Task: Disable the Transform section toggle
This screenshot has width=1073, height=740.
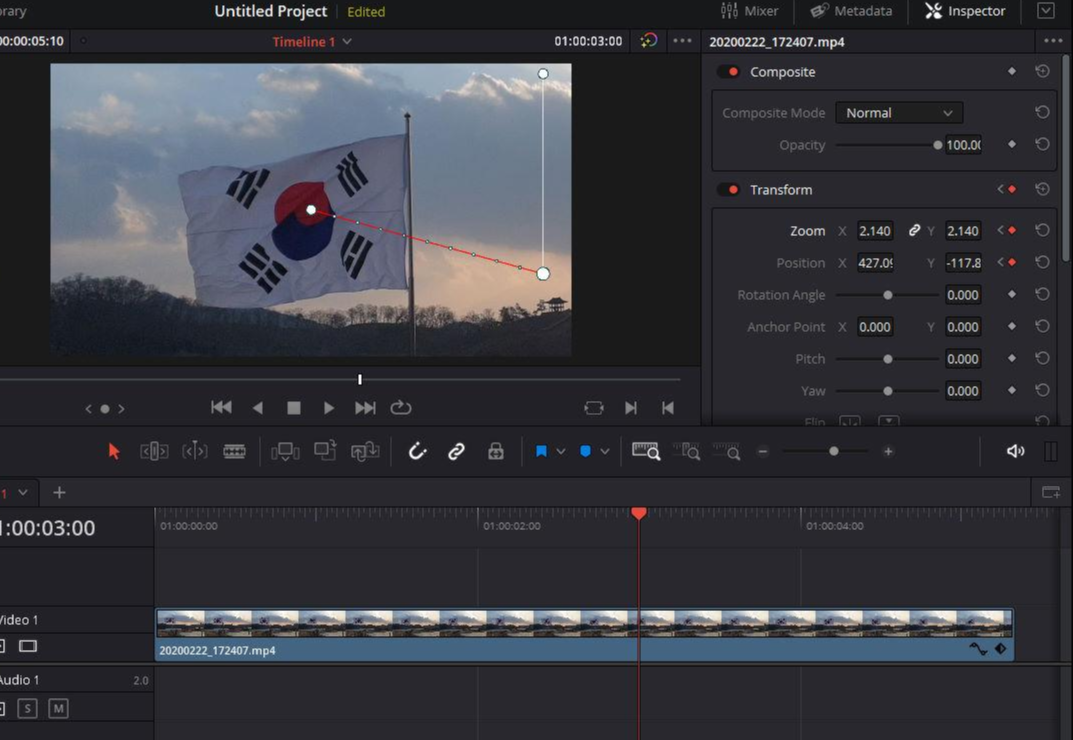Action: (x=728, y=190)
